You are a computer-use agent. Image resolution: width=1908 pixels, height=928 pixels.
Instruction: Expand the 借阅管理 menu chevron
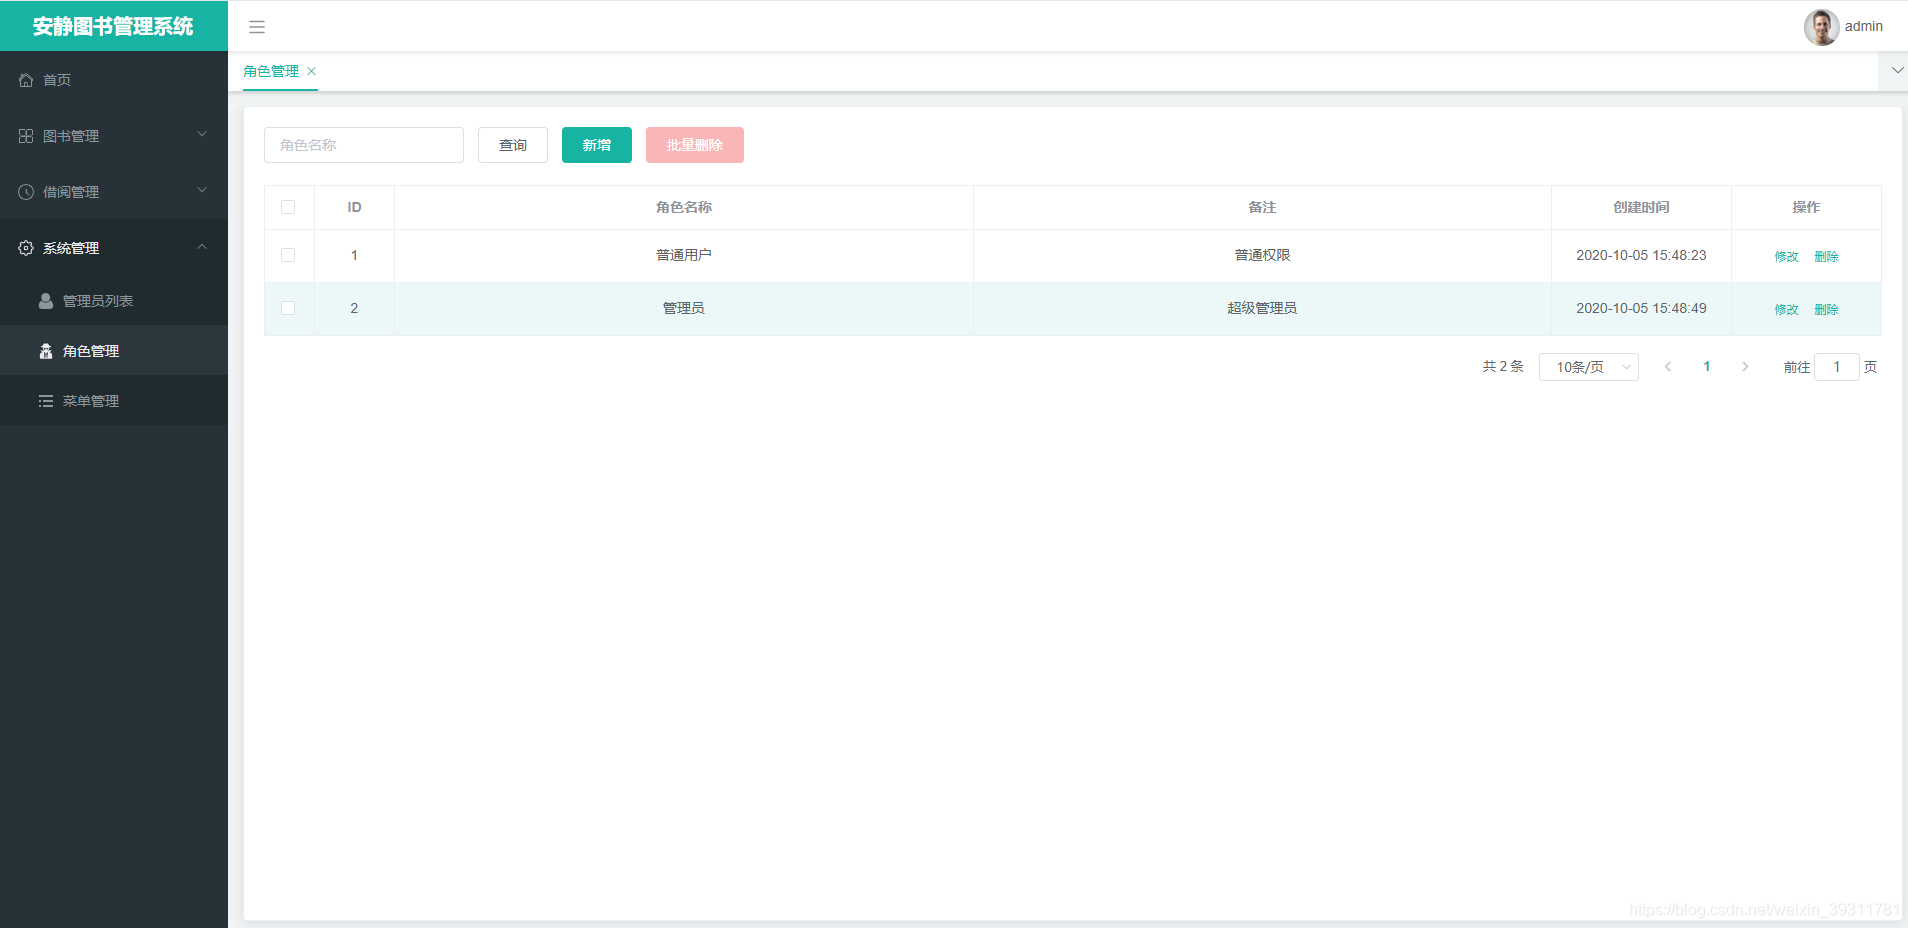click(202, 190)
